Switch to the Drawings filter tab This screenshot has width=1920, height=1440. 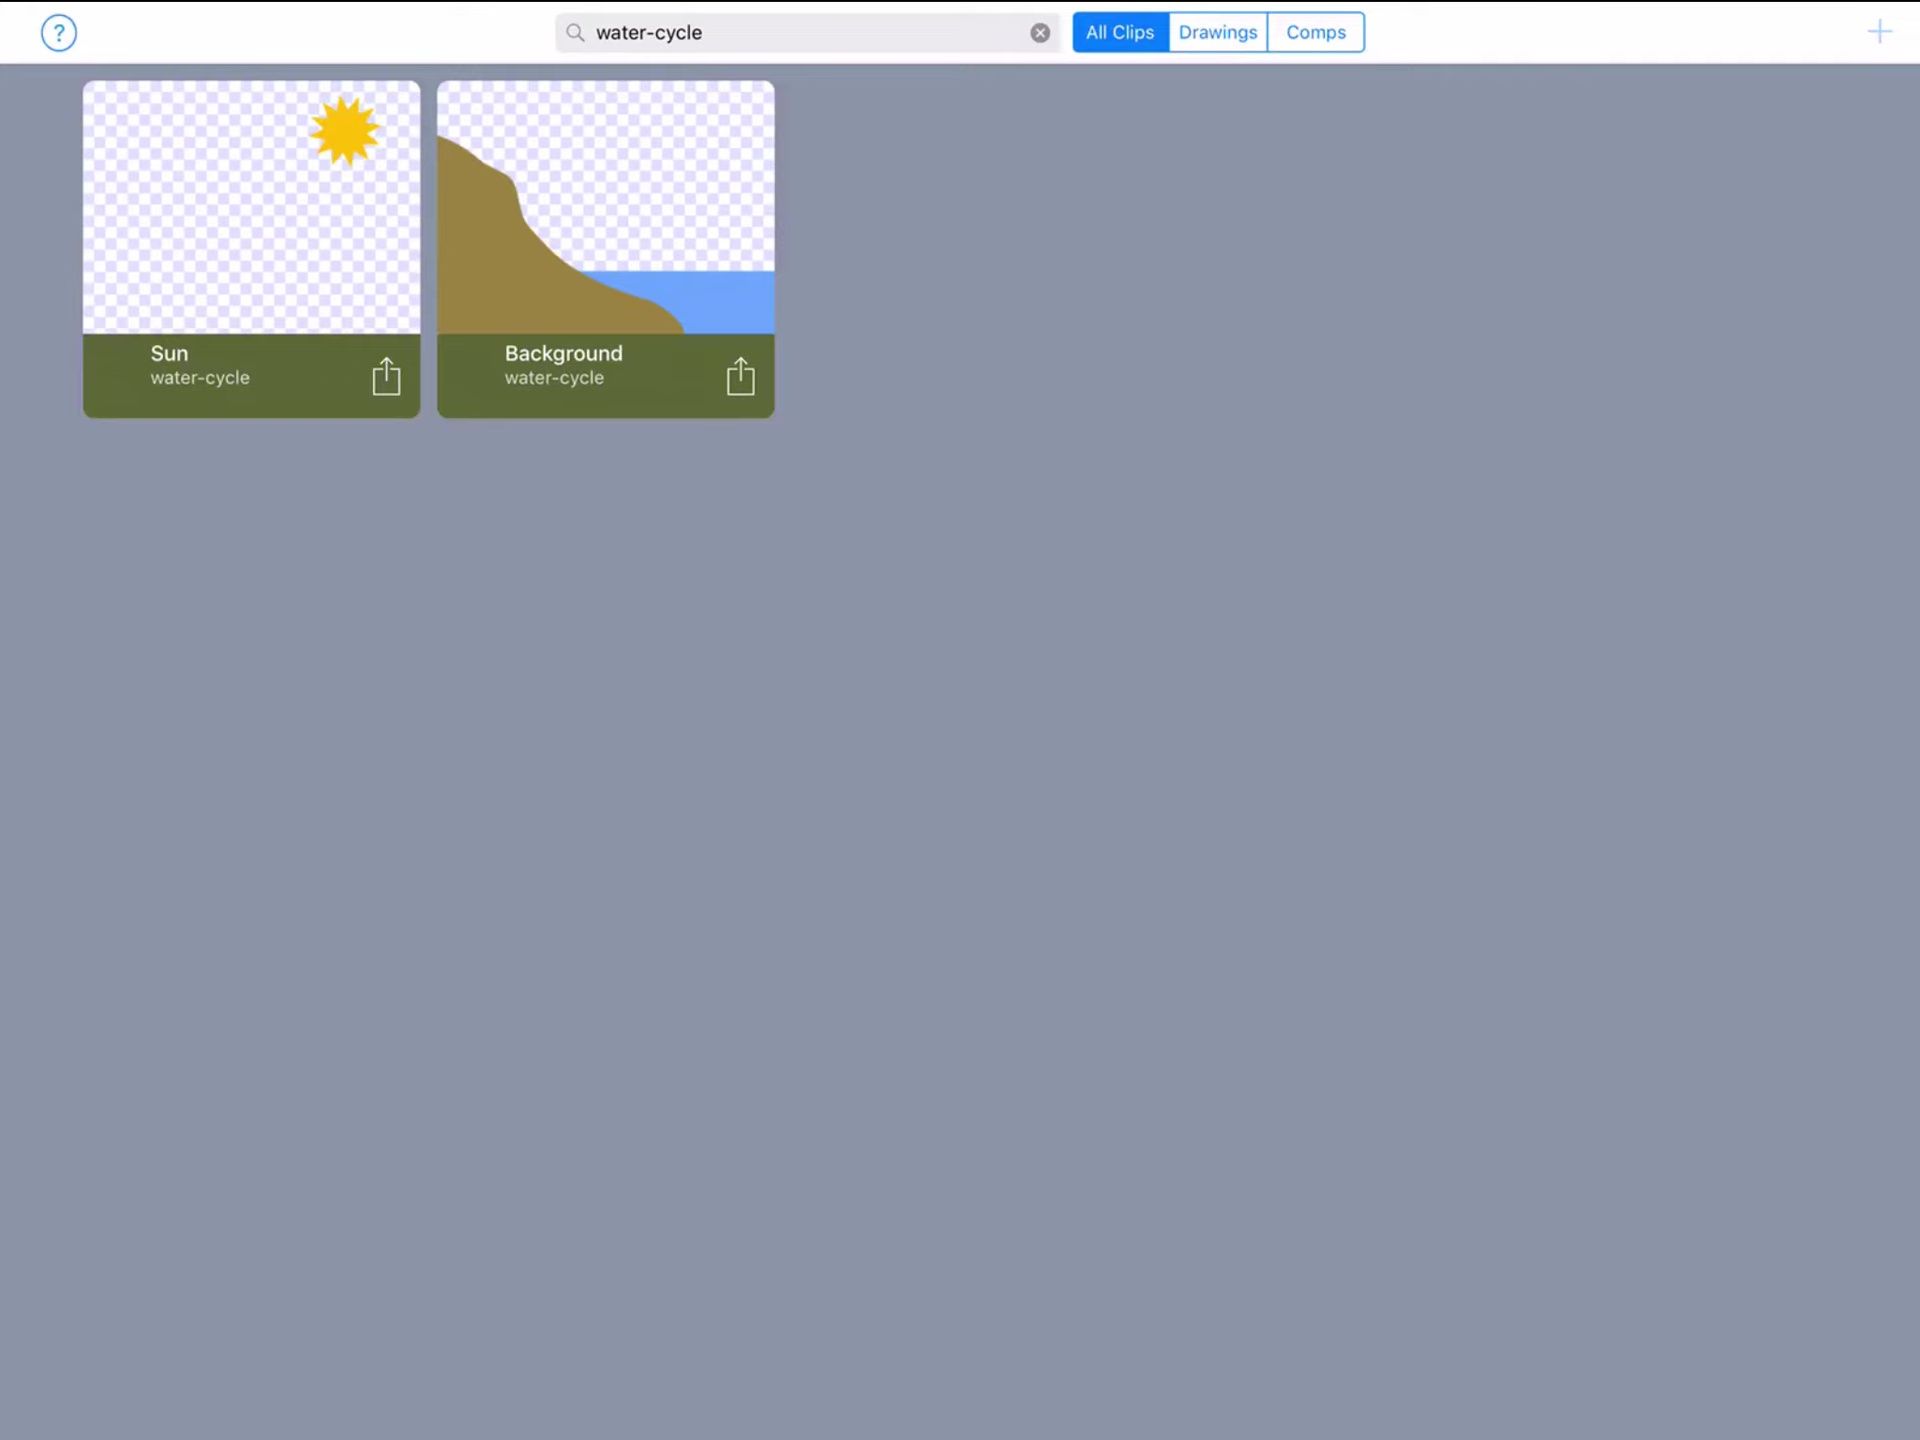click(1217, 32)
